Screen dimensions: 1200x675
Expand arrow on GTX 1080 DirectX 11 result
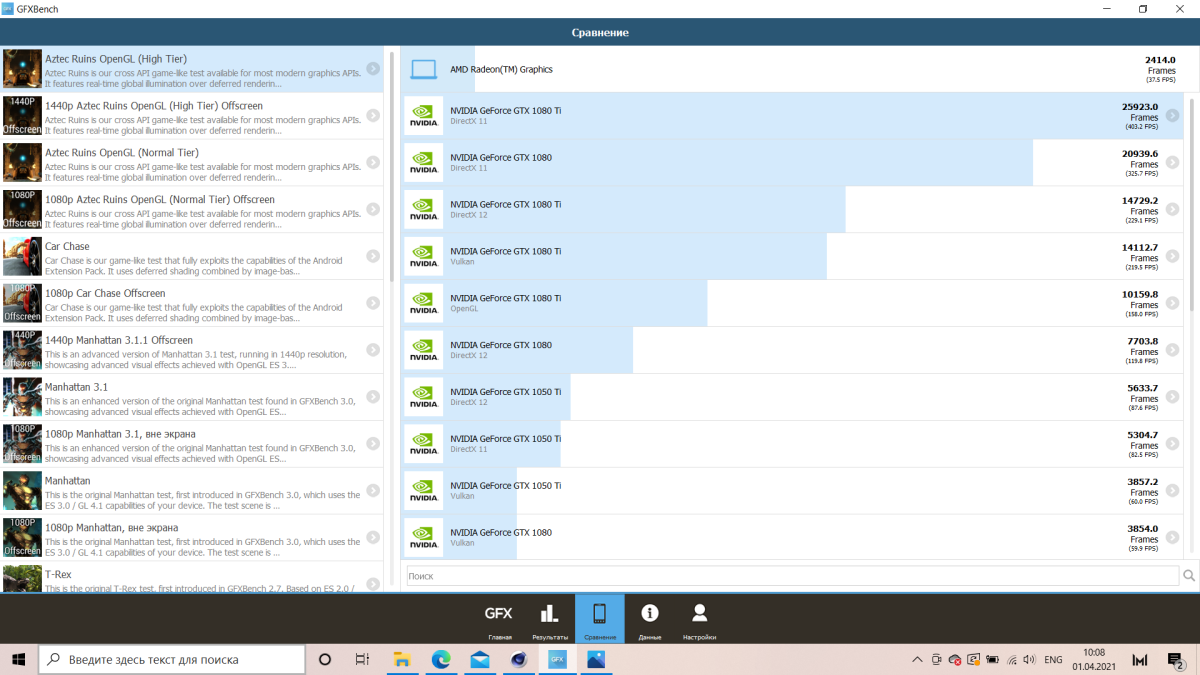click(1172, 163)
